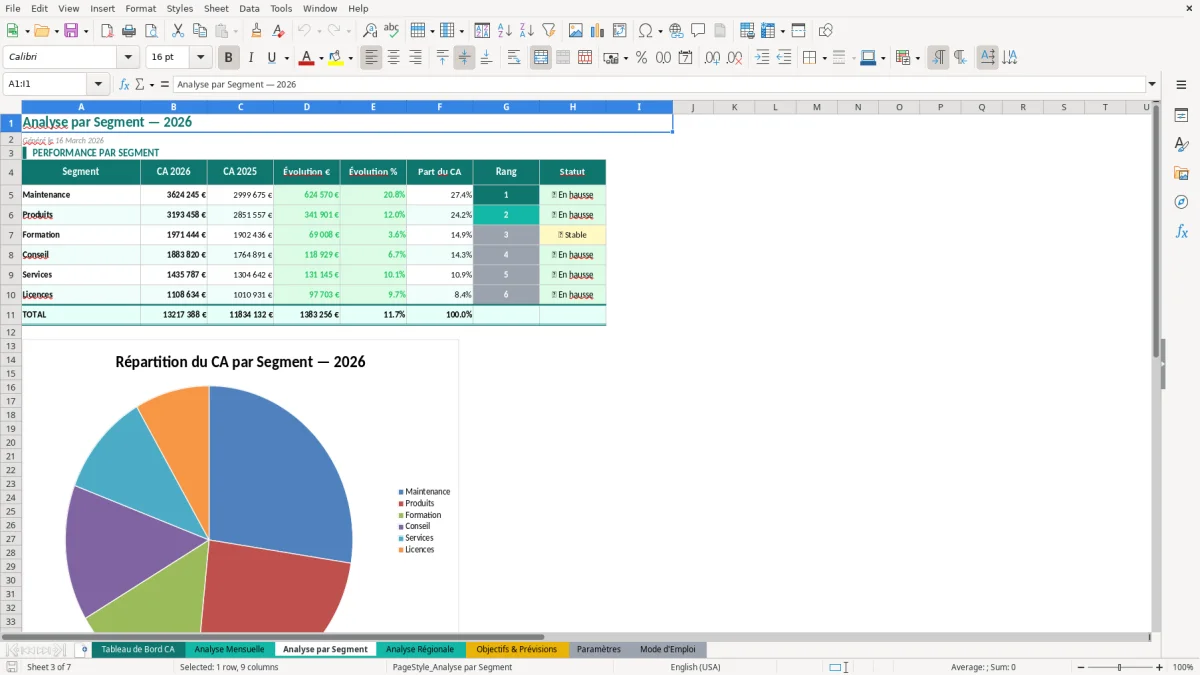1200x675 pixels.
Task: Click the yellow background color swatch
Action: pos(335,58)
